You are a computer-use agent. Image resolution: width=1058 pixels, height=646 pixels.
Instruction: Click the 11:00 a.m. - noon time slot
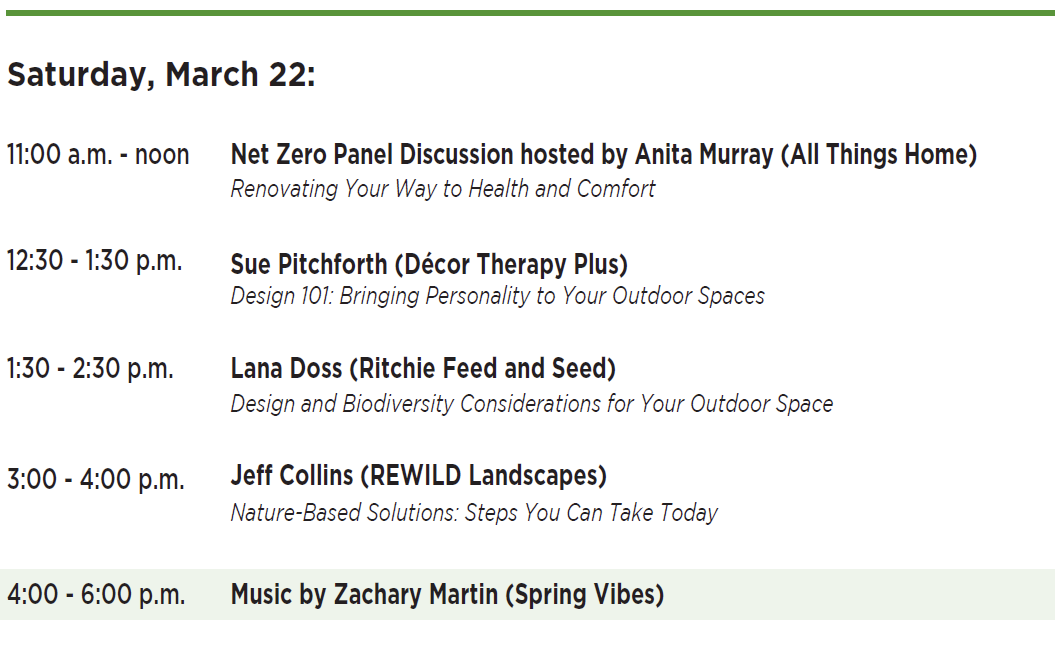coord(98,155)
